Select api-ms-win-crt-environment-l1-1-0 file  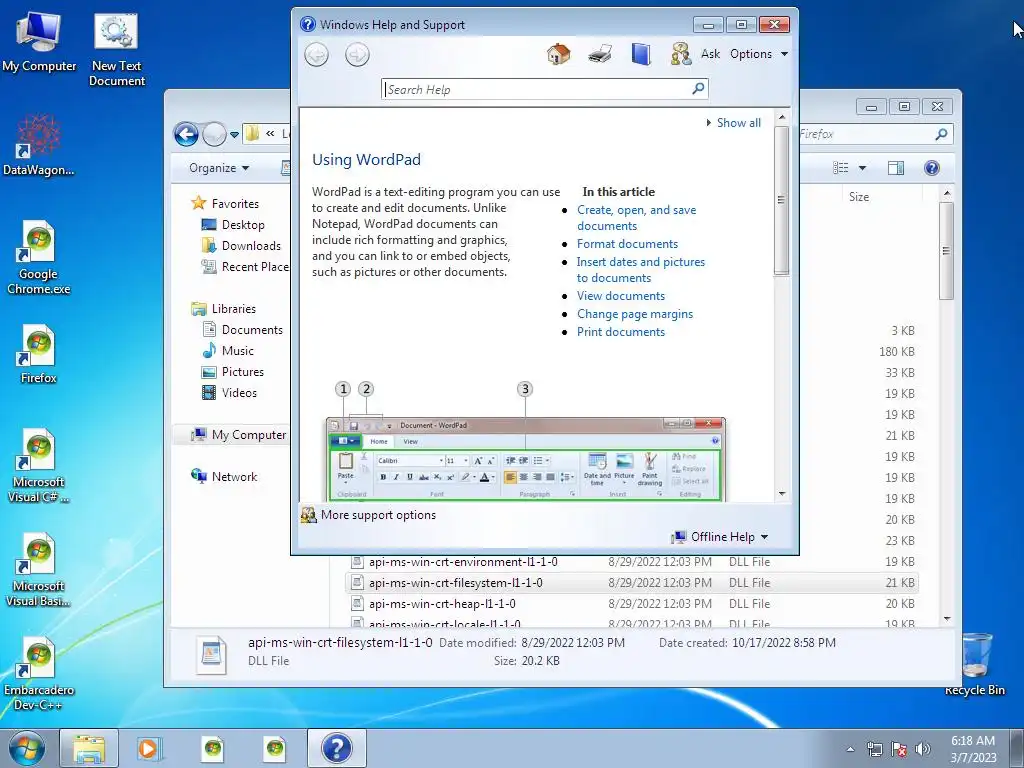[463, 562]
